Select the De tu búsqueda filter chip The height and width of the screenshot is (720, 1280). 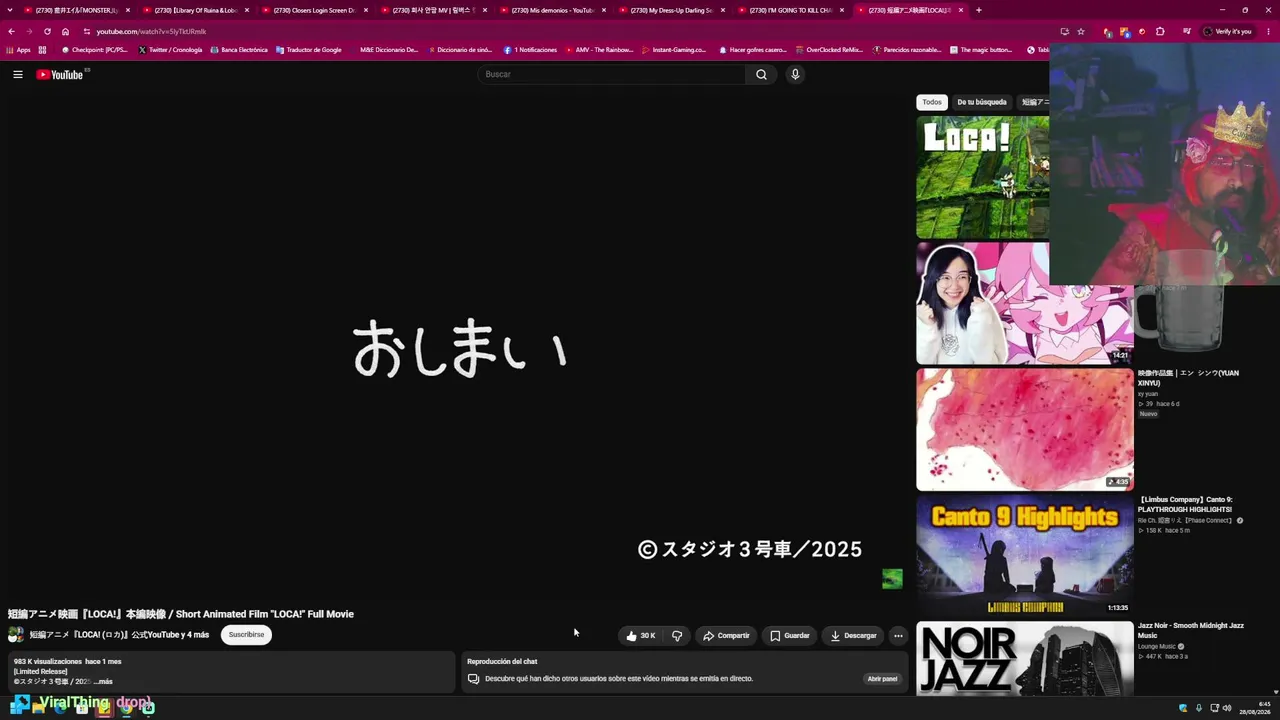coord(982,102)
